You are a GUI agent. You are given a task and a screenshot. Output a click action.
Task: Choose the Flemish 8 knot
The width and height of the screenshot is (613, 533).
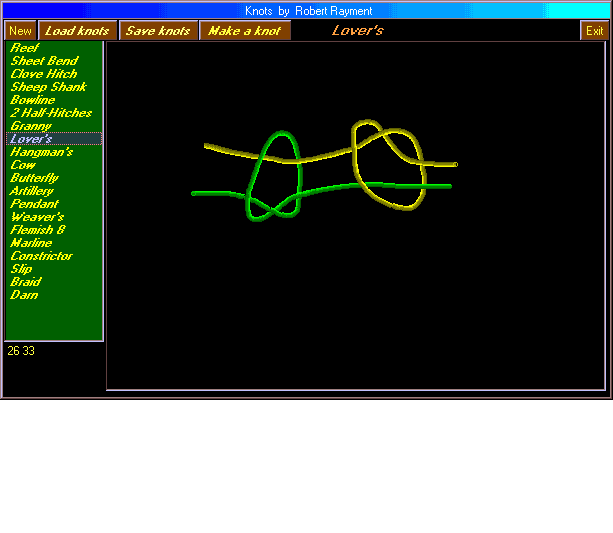point(38,230)
